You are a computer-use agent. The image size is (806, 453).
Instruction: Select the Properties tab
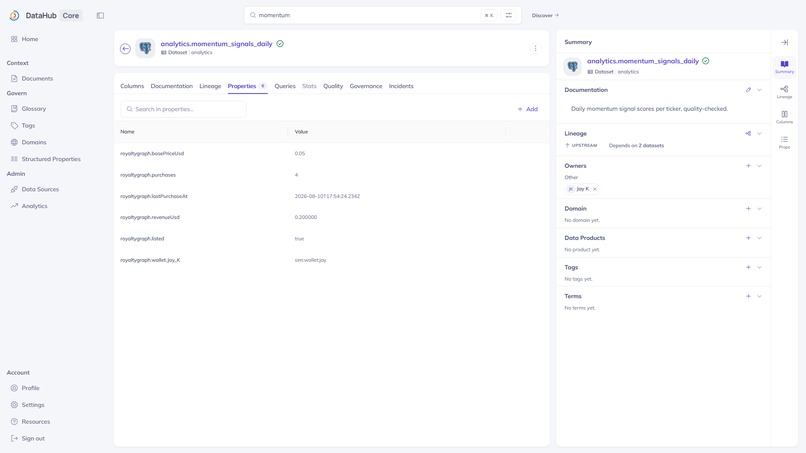pyautogui.click(x=247, y=86)
